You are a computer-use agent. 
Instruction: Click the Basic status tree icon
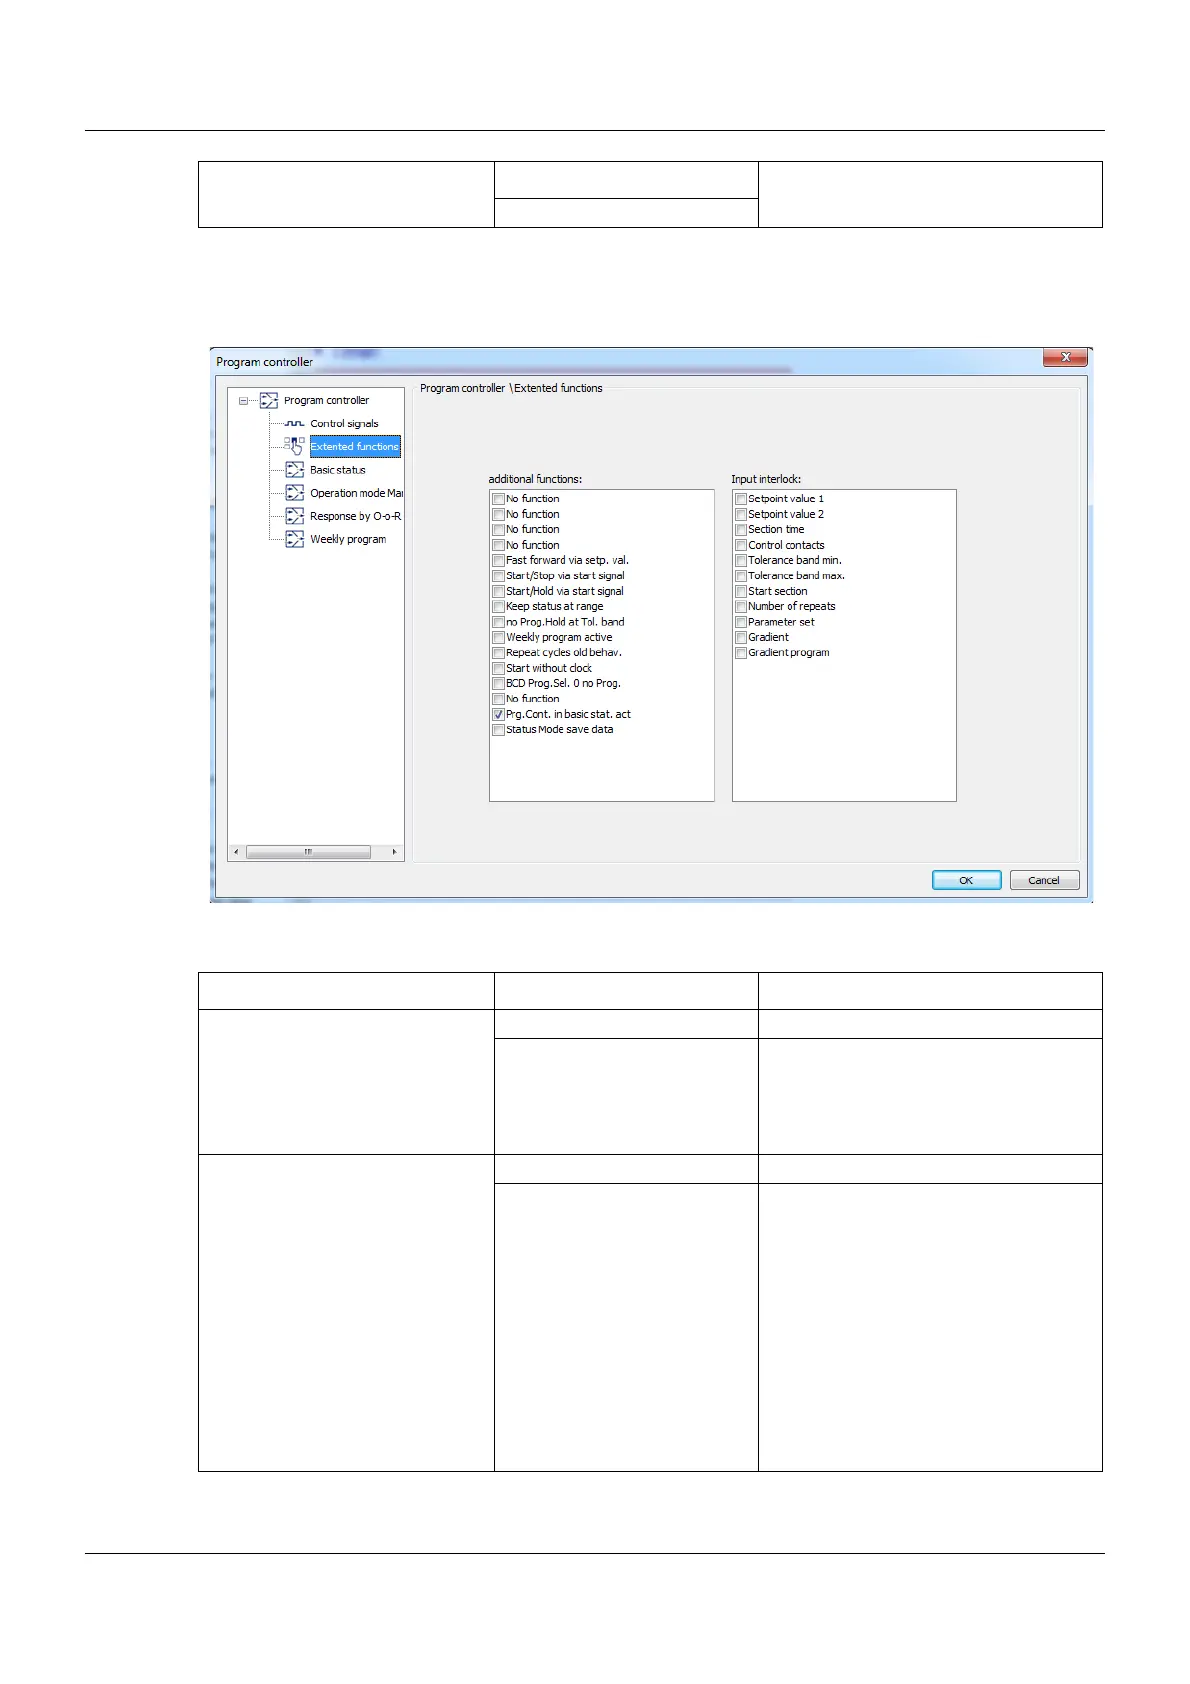coord(294,470)
